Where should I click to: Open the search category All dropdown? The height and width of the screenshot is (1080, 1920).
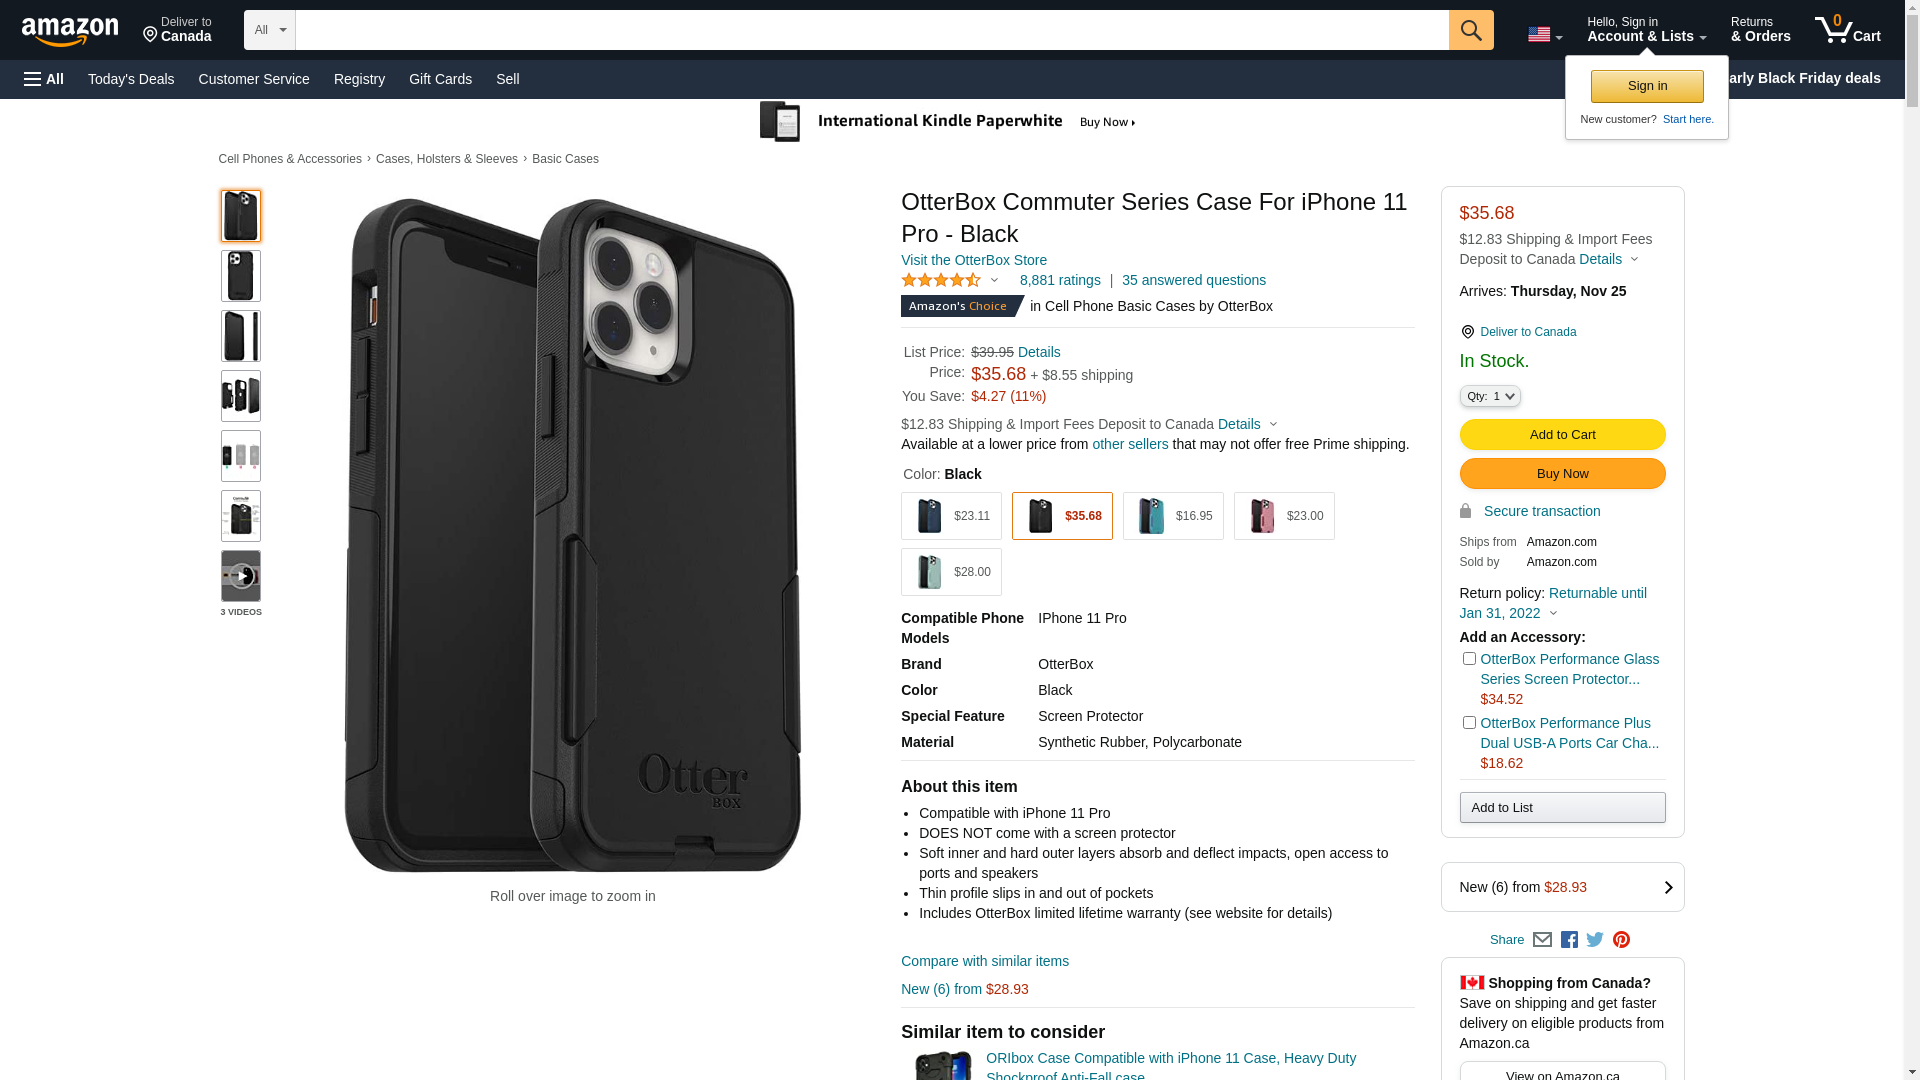[x=270, y=30]
